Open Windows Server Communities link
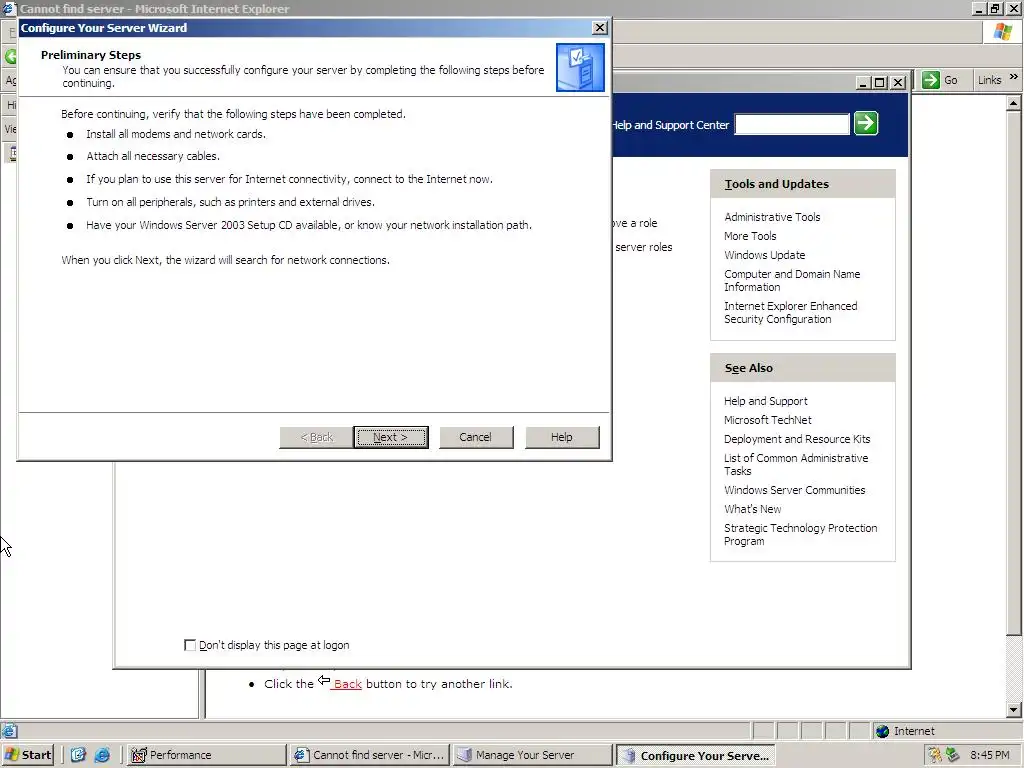Viewport: 1024px width, 768px height. pyautogui.click(x=794, y=490)
